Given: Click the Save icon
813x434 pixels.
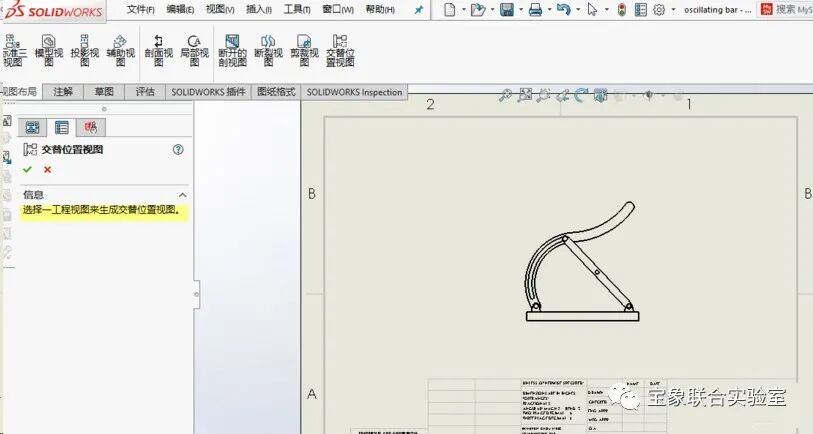Looking at the screenshot, I should (507, 9).
